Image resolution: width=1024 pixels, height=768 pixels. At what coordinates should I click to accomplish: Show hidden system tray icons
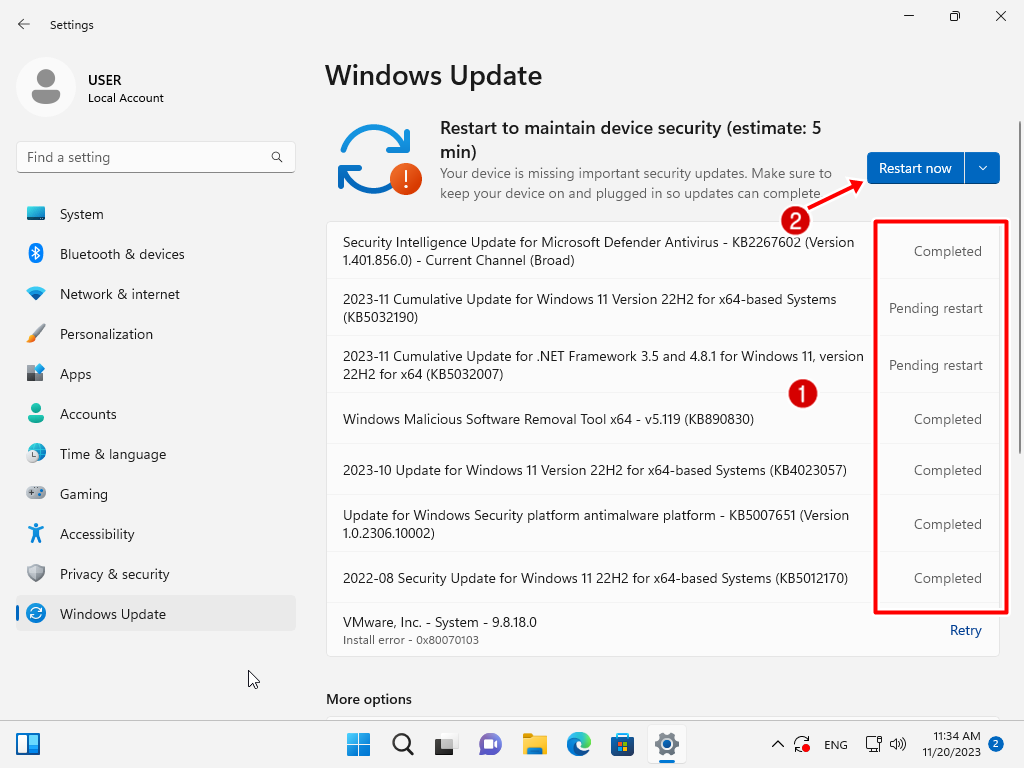[x=777, y=744]
